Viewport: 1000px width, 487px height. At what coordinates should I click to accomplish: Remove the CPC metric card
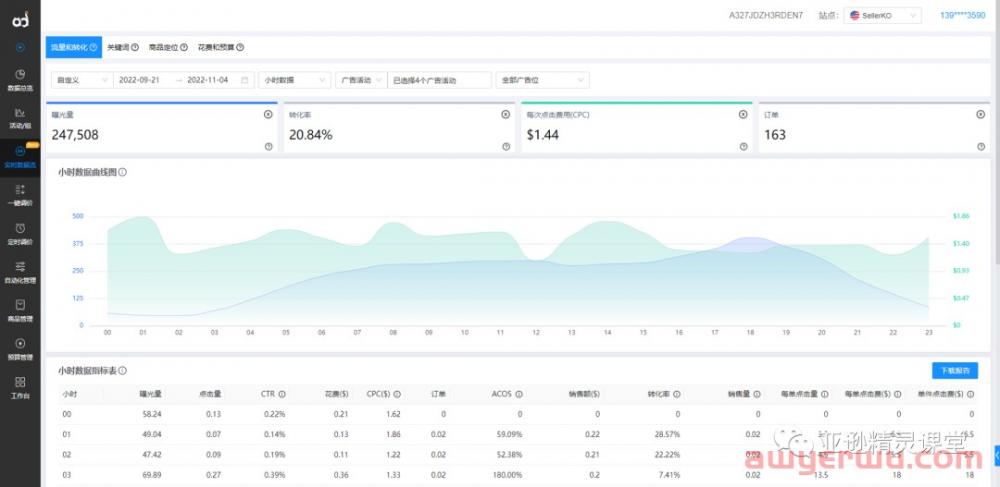pyautogui.click(x=744, y=114)
